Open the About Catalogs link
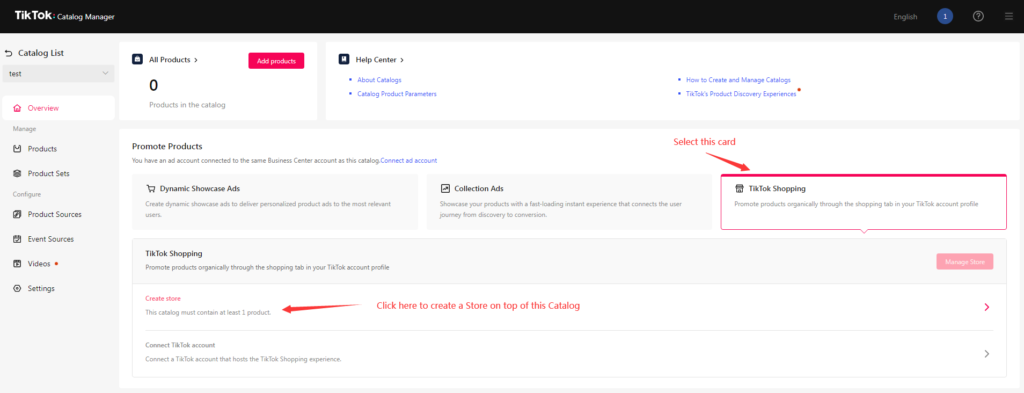The width and height of the screenshot is (1024, 393). pyautogui.click(x=379, y=80)
